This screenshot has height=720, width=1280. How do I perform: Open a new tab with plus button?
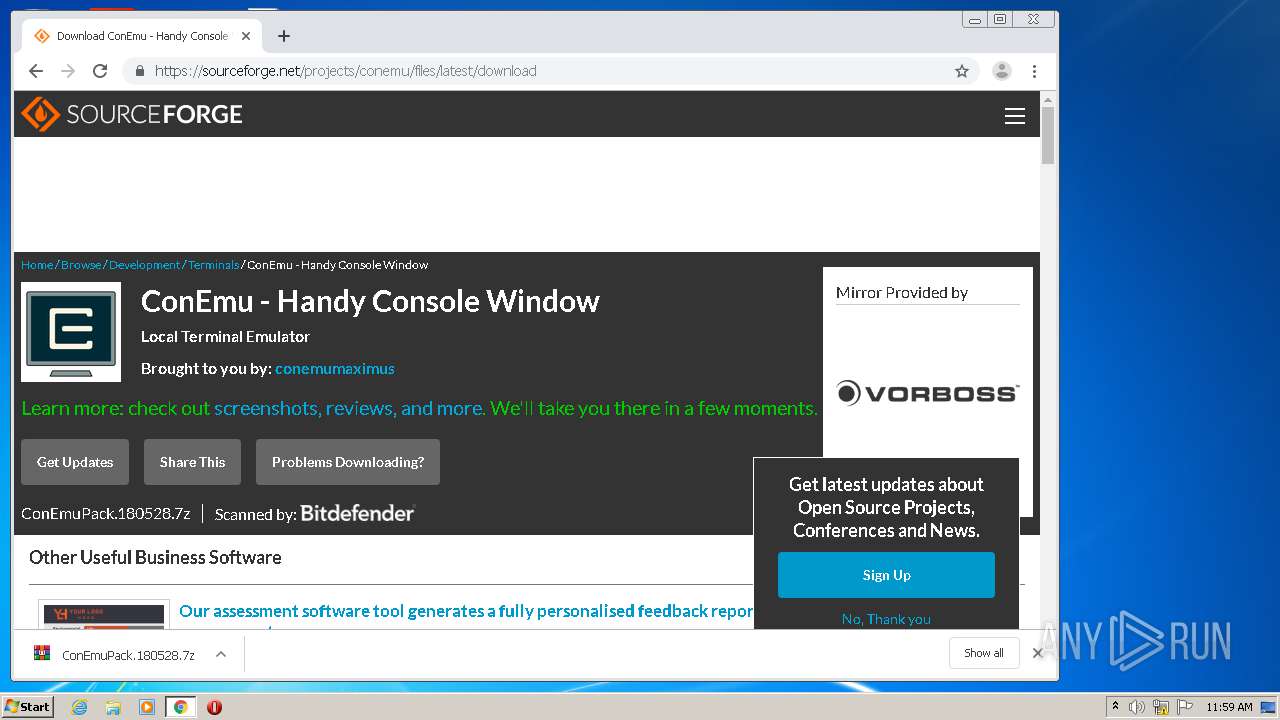[x=284, y=36]
